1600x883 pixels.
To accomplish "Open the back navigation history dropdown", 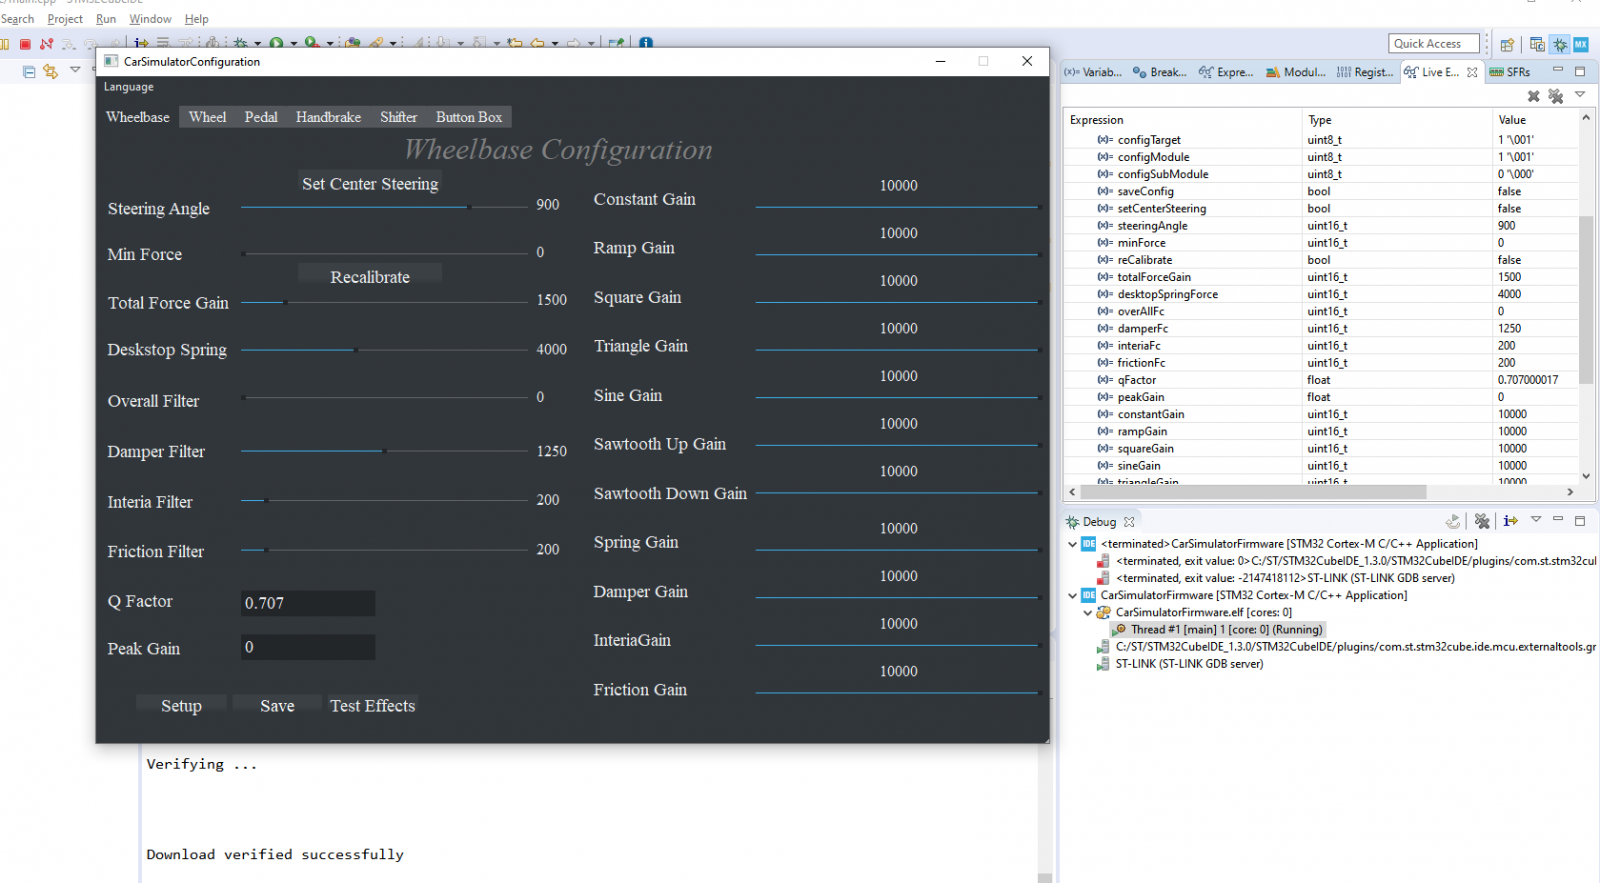I will point(556,44).
